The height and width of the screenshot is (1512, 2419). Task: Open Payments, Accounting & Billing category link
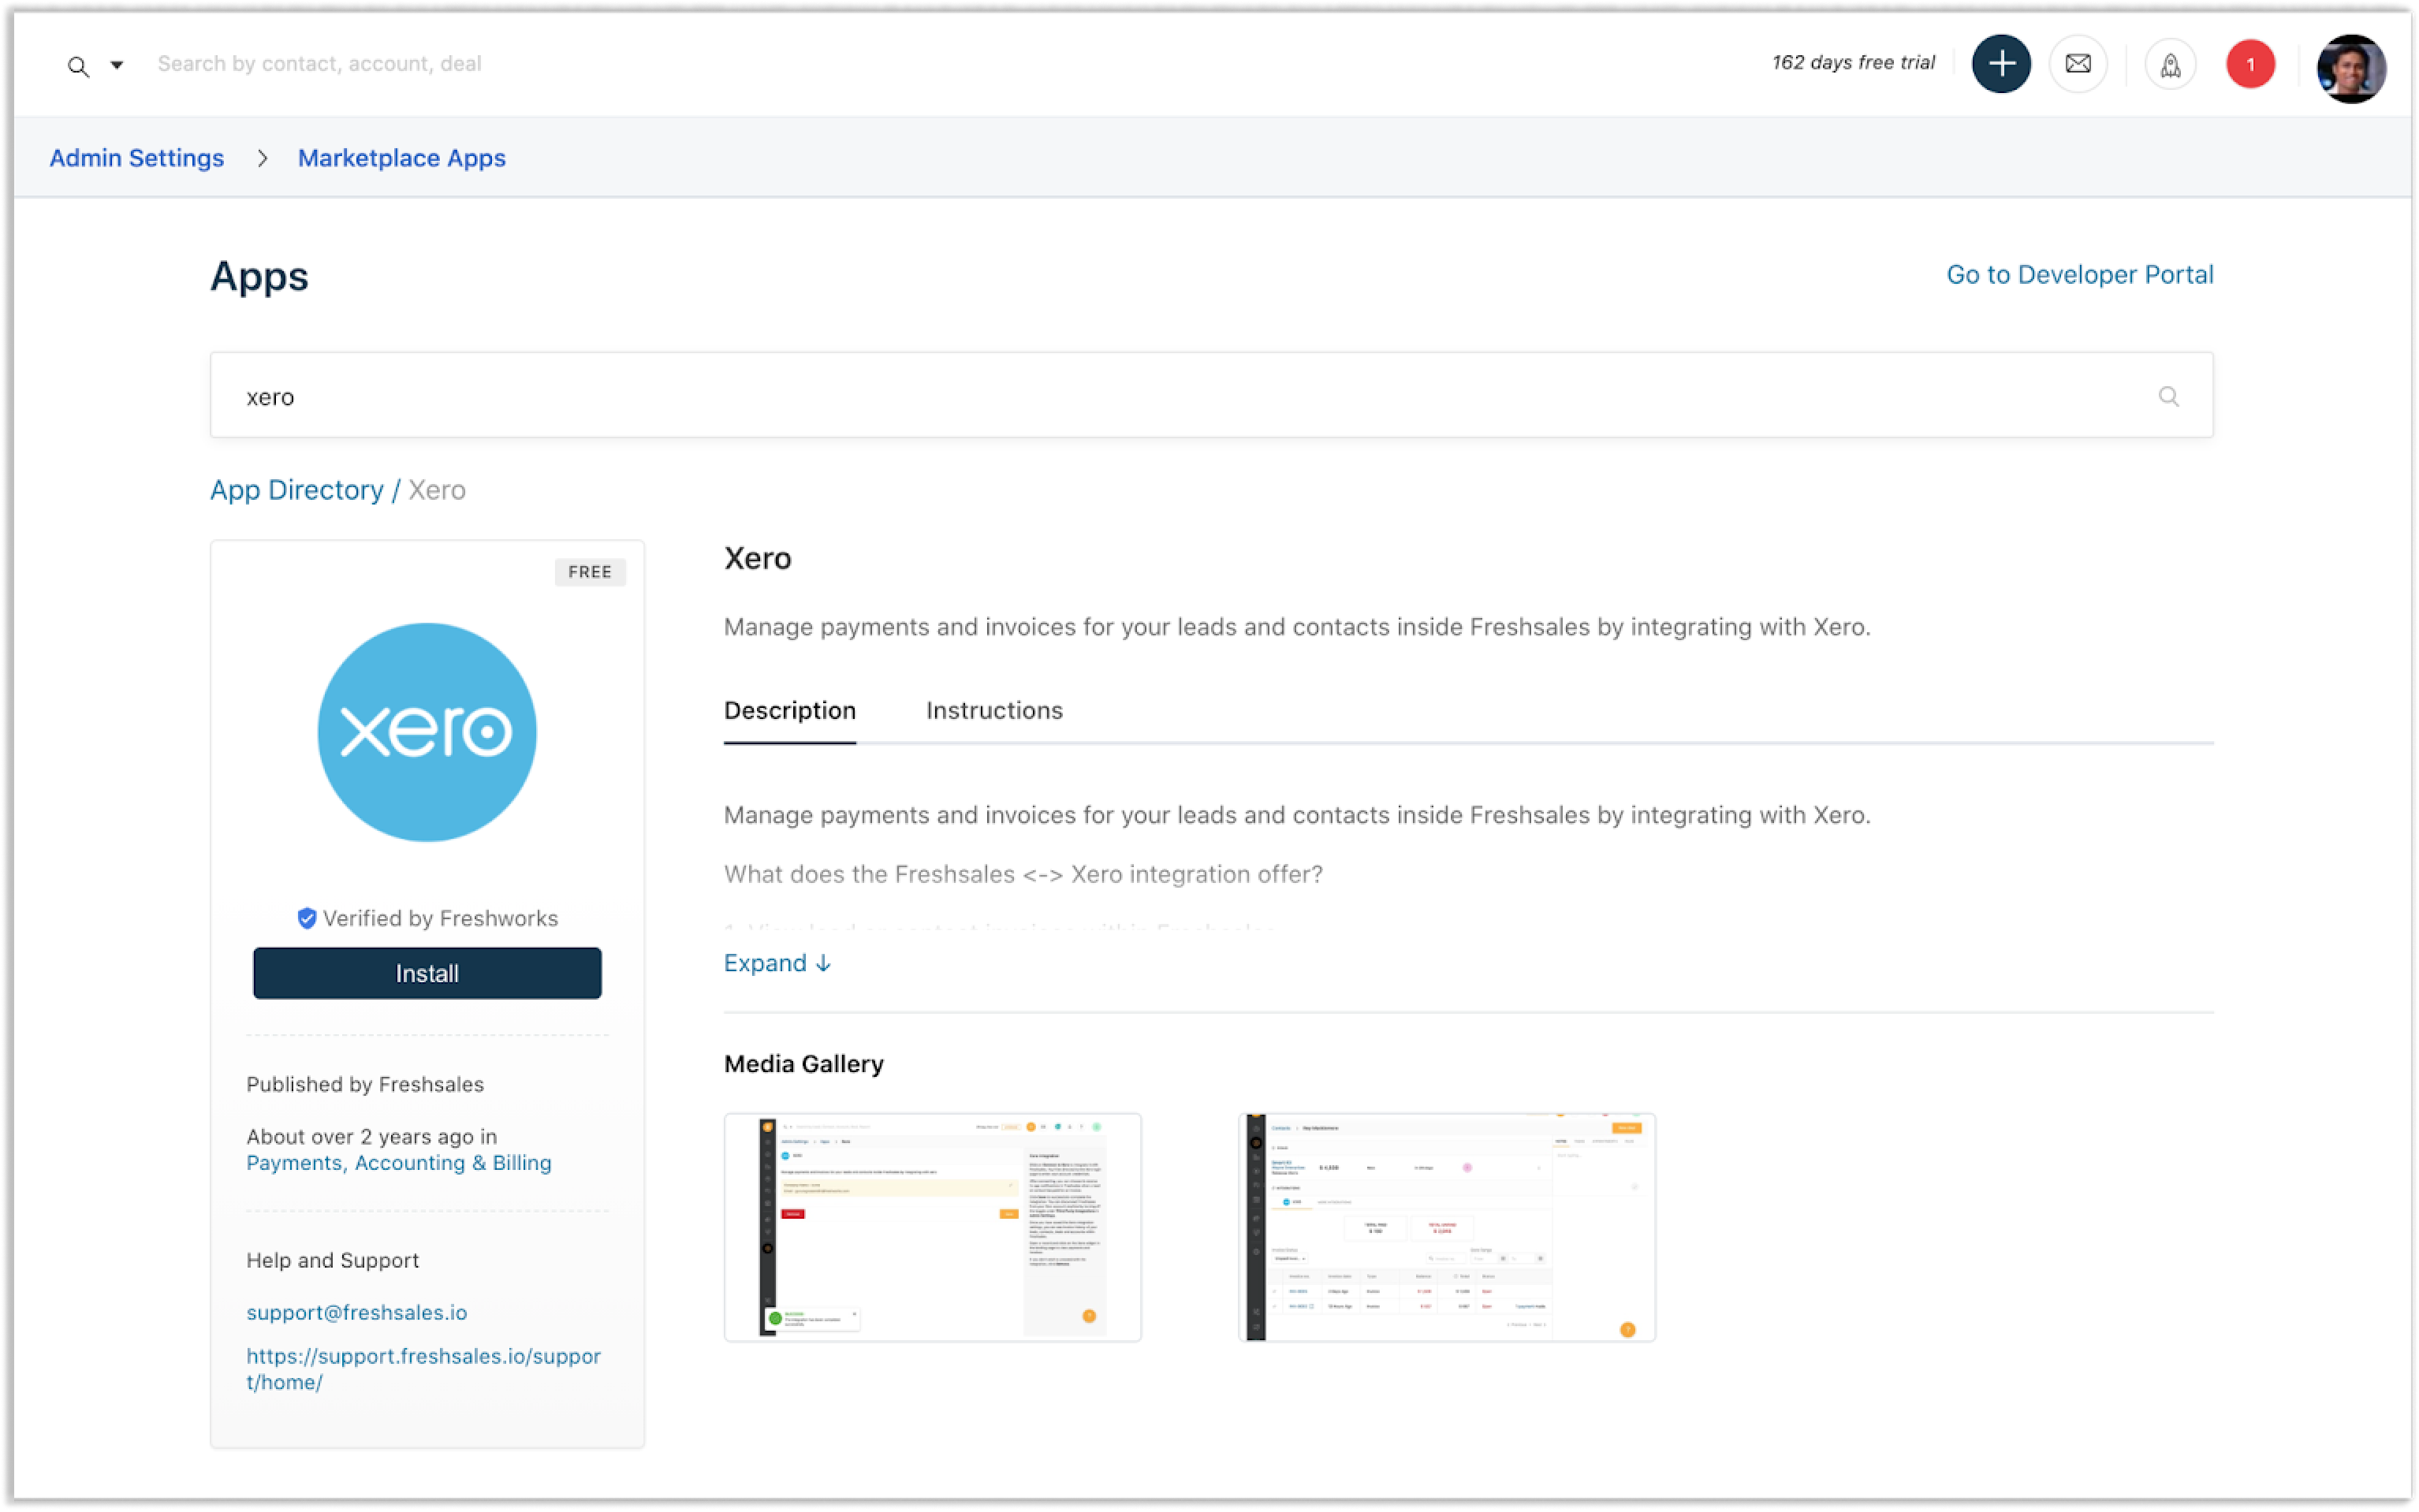coord(399,1163)
